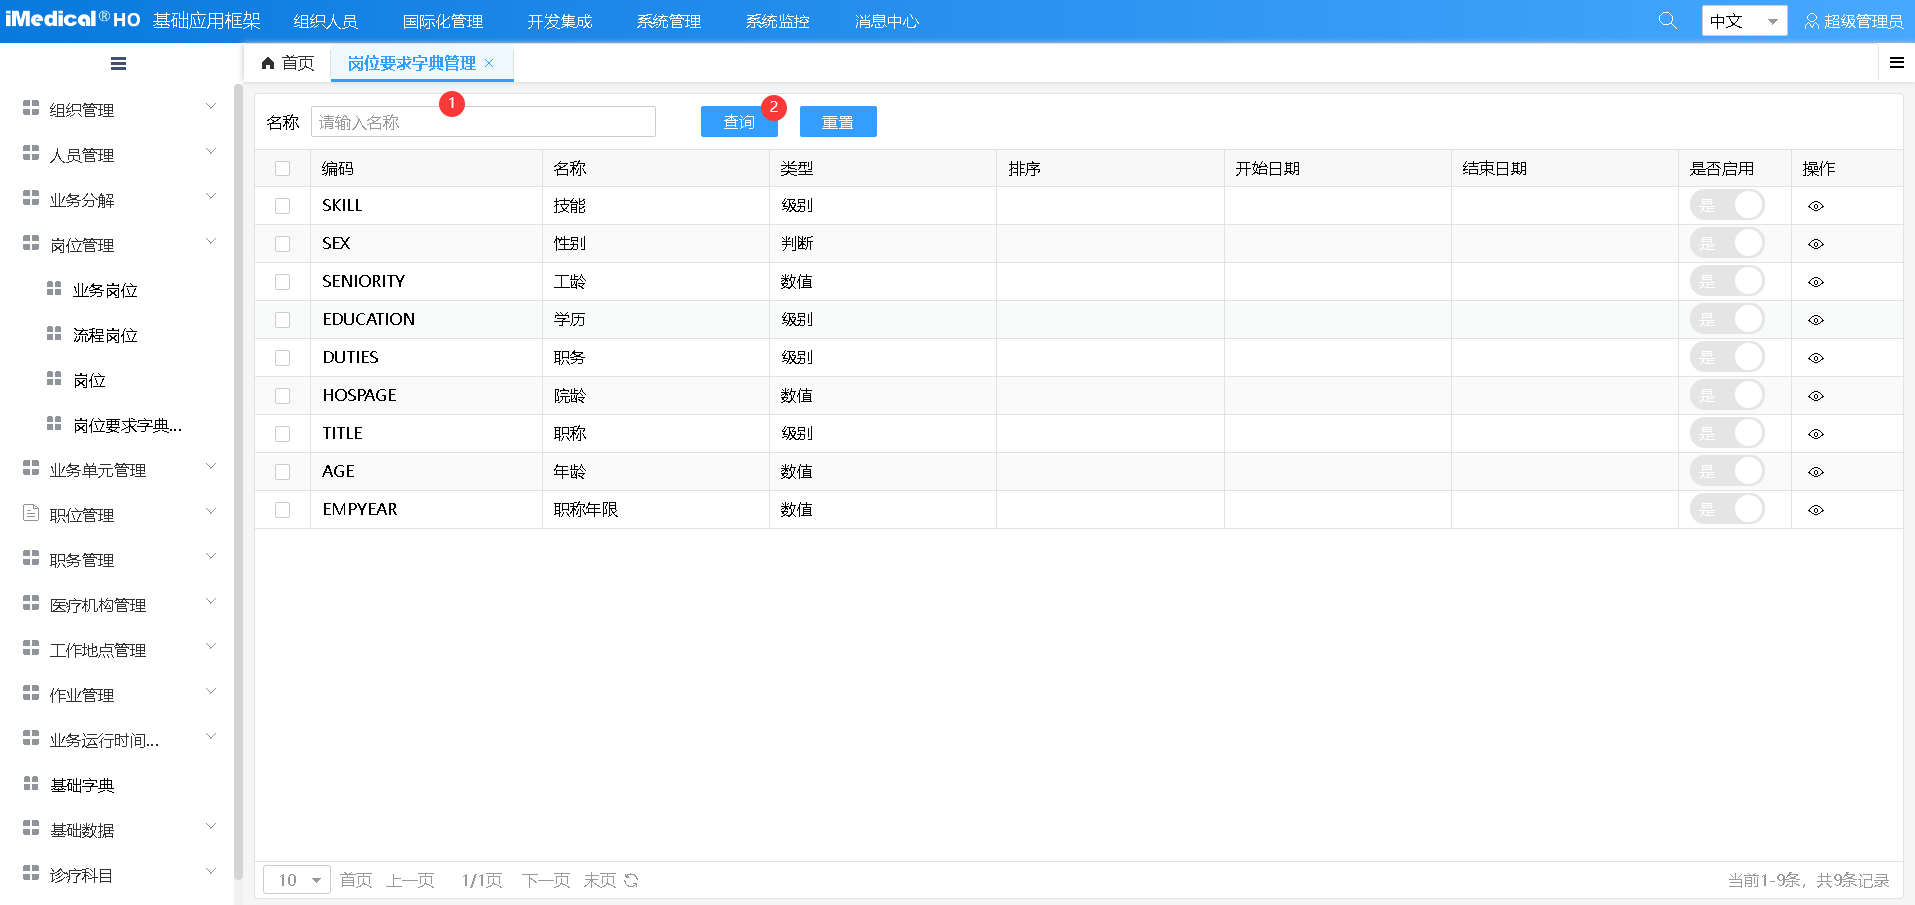Check the select-all checkbox in the table header
Screen dimensions: 1915x905
(x=283, y=168)
